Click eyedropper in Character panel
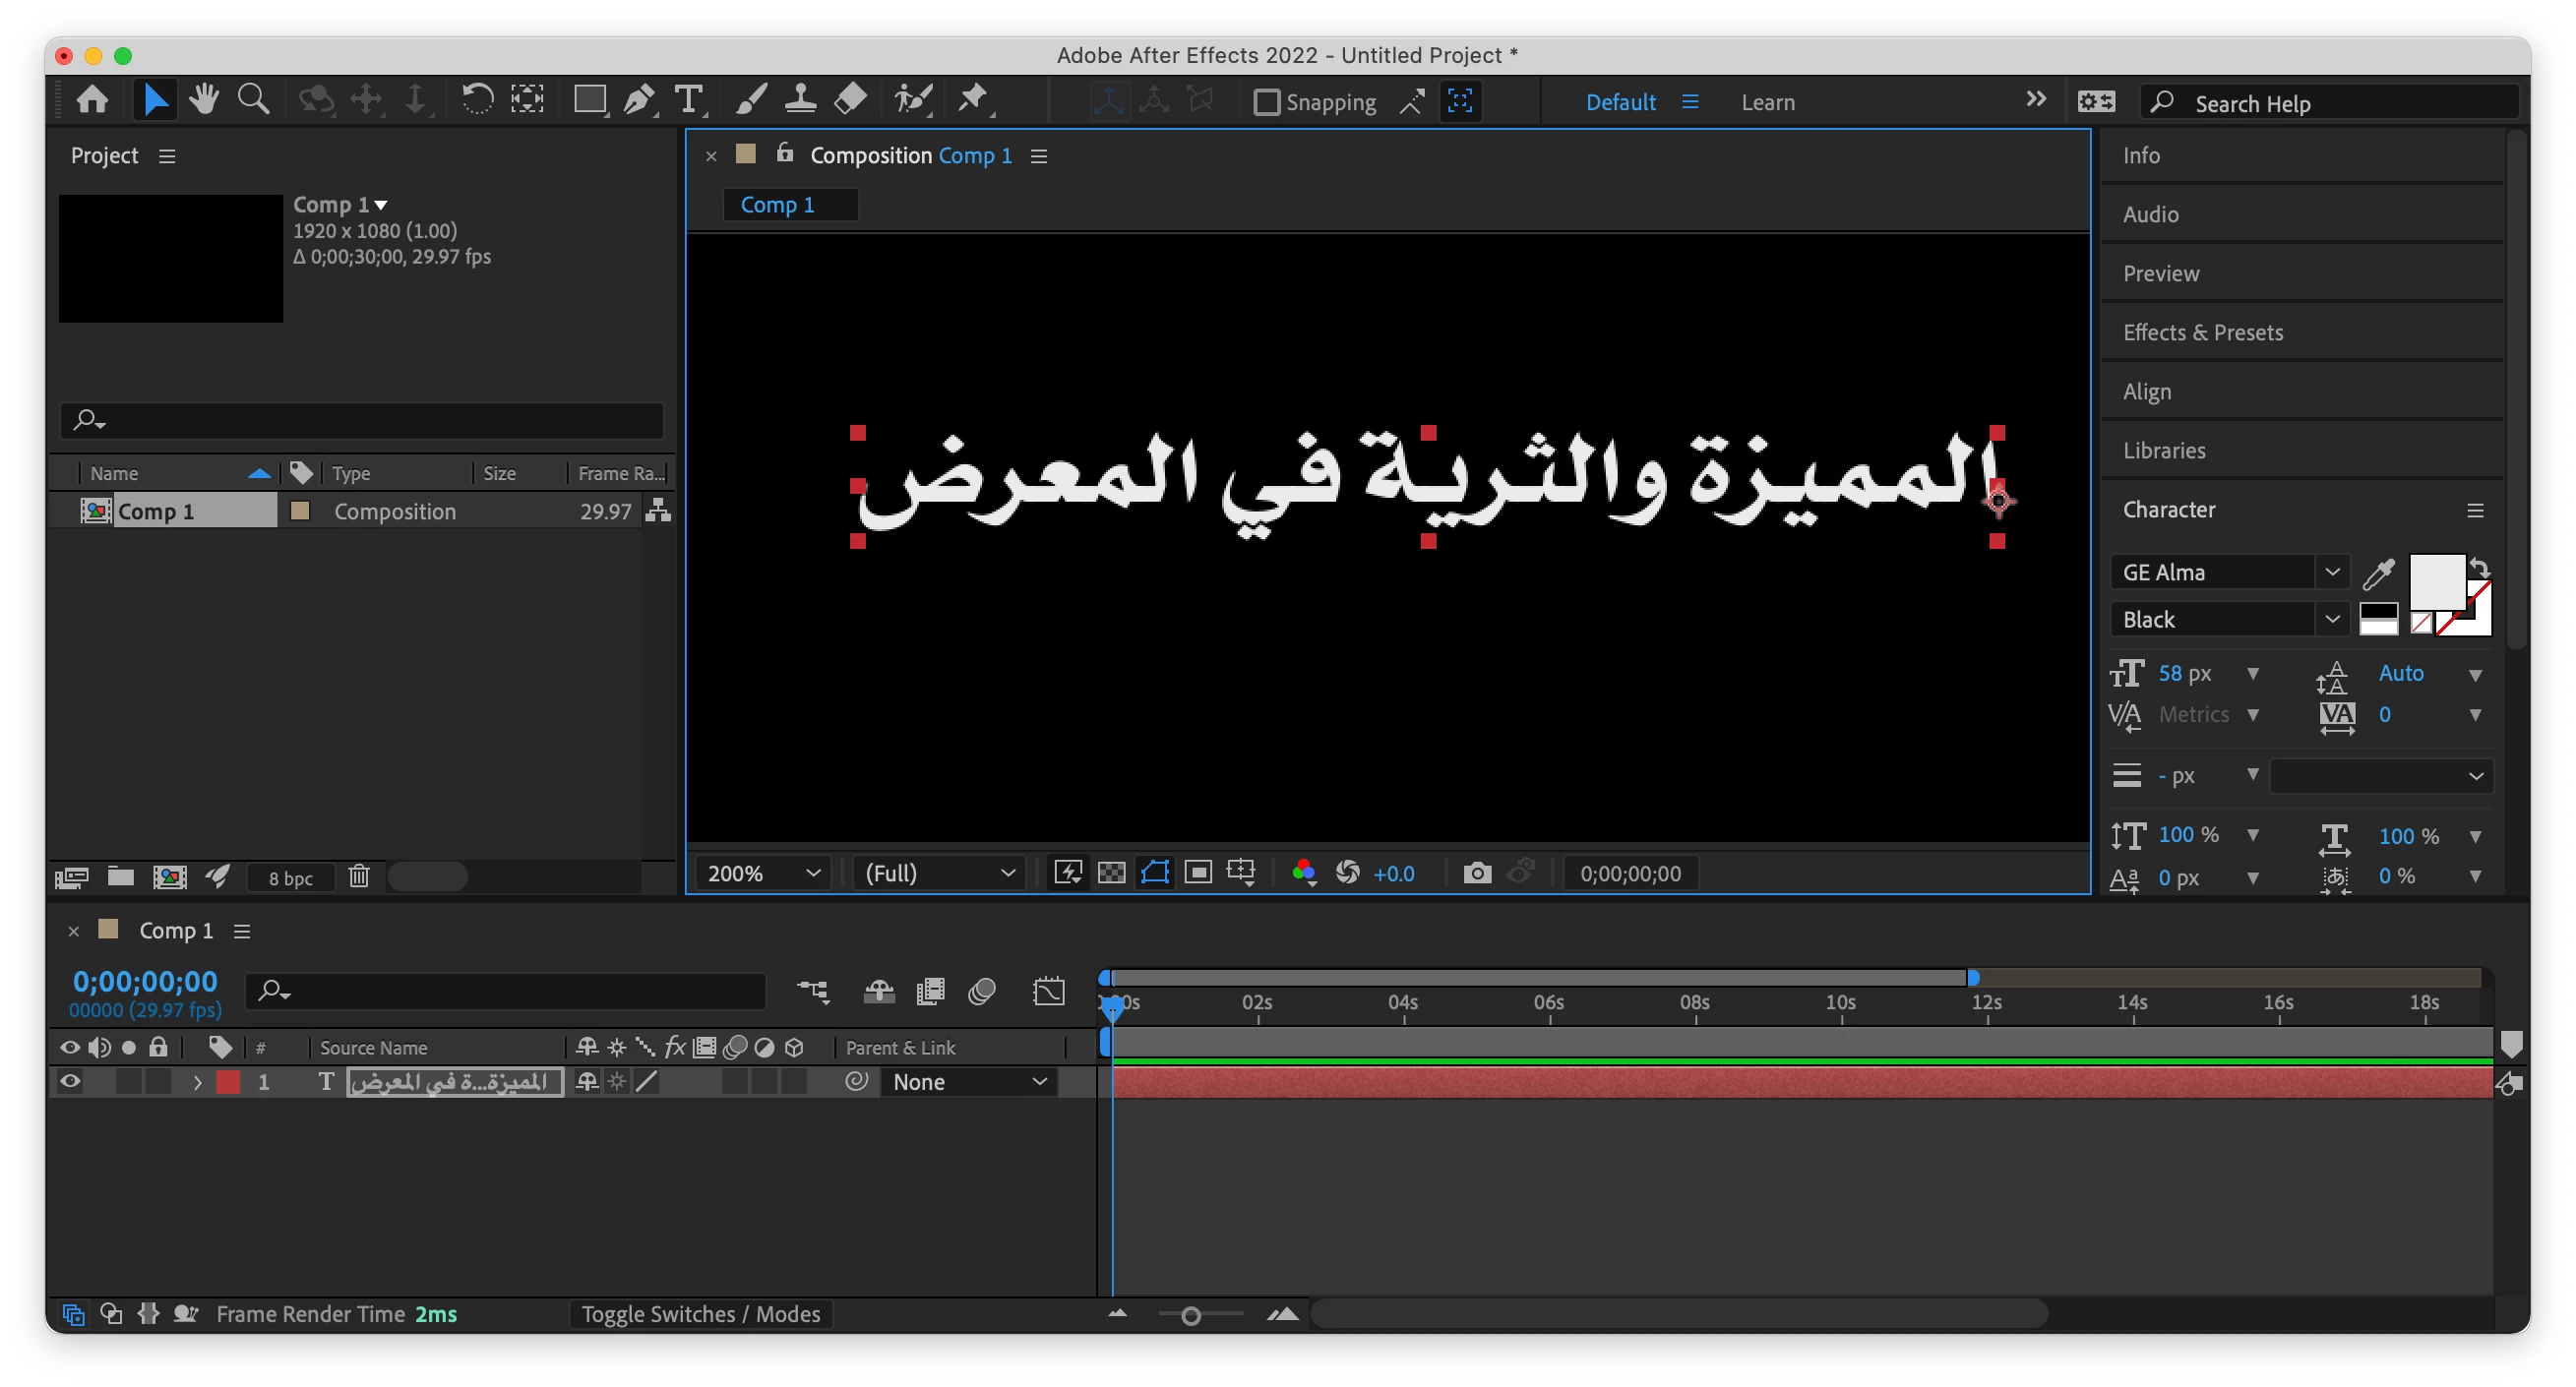This screenshot has height=1387, width=2576. [2378, 574]
